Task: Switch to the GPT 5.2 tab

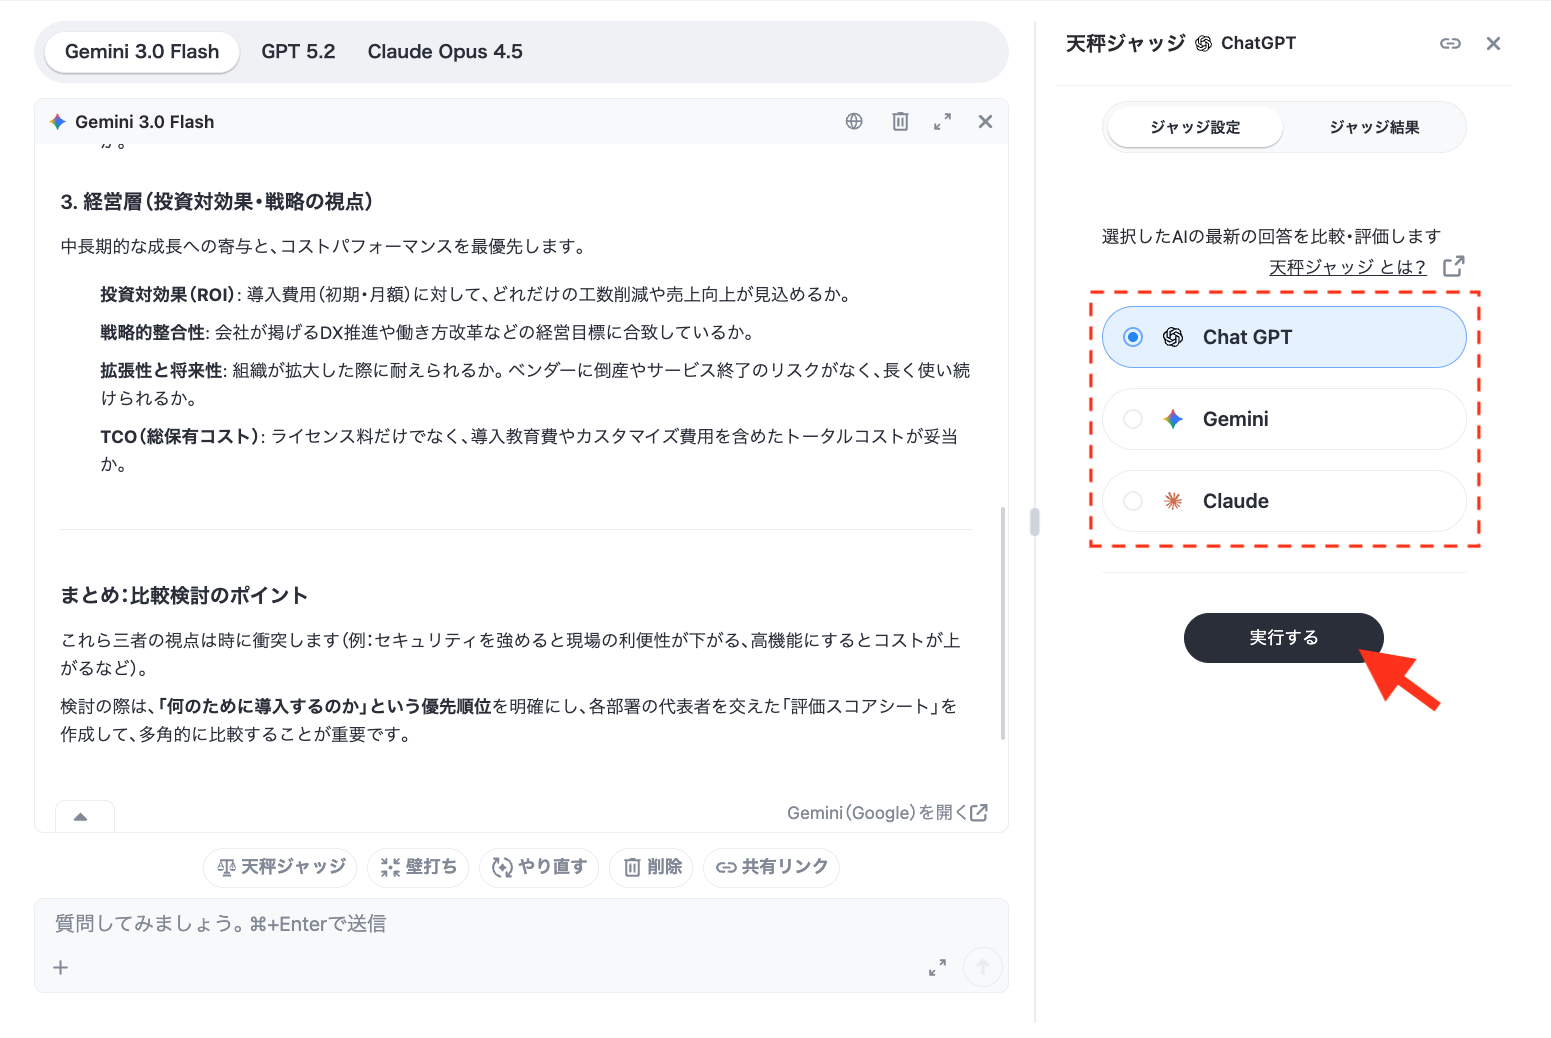Action: pos(298,52)
